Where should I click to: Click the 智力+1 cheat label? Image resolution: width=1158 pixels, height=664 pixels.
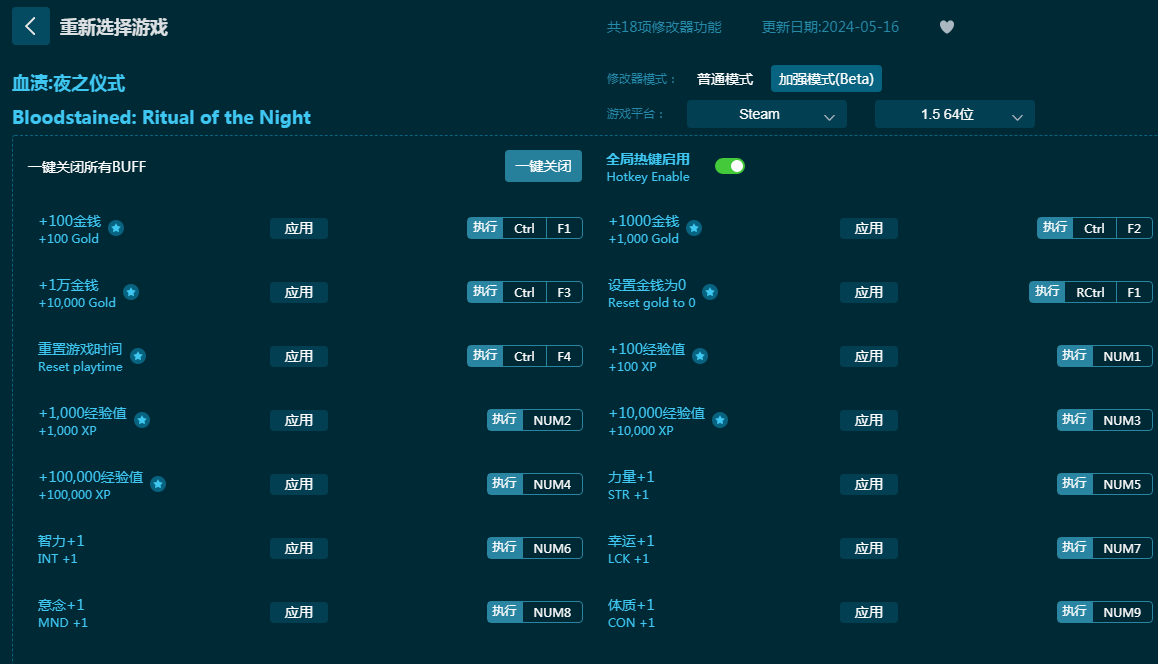click(61, 541)
